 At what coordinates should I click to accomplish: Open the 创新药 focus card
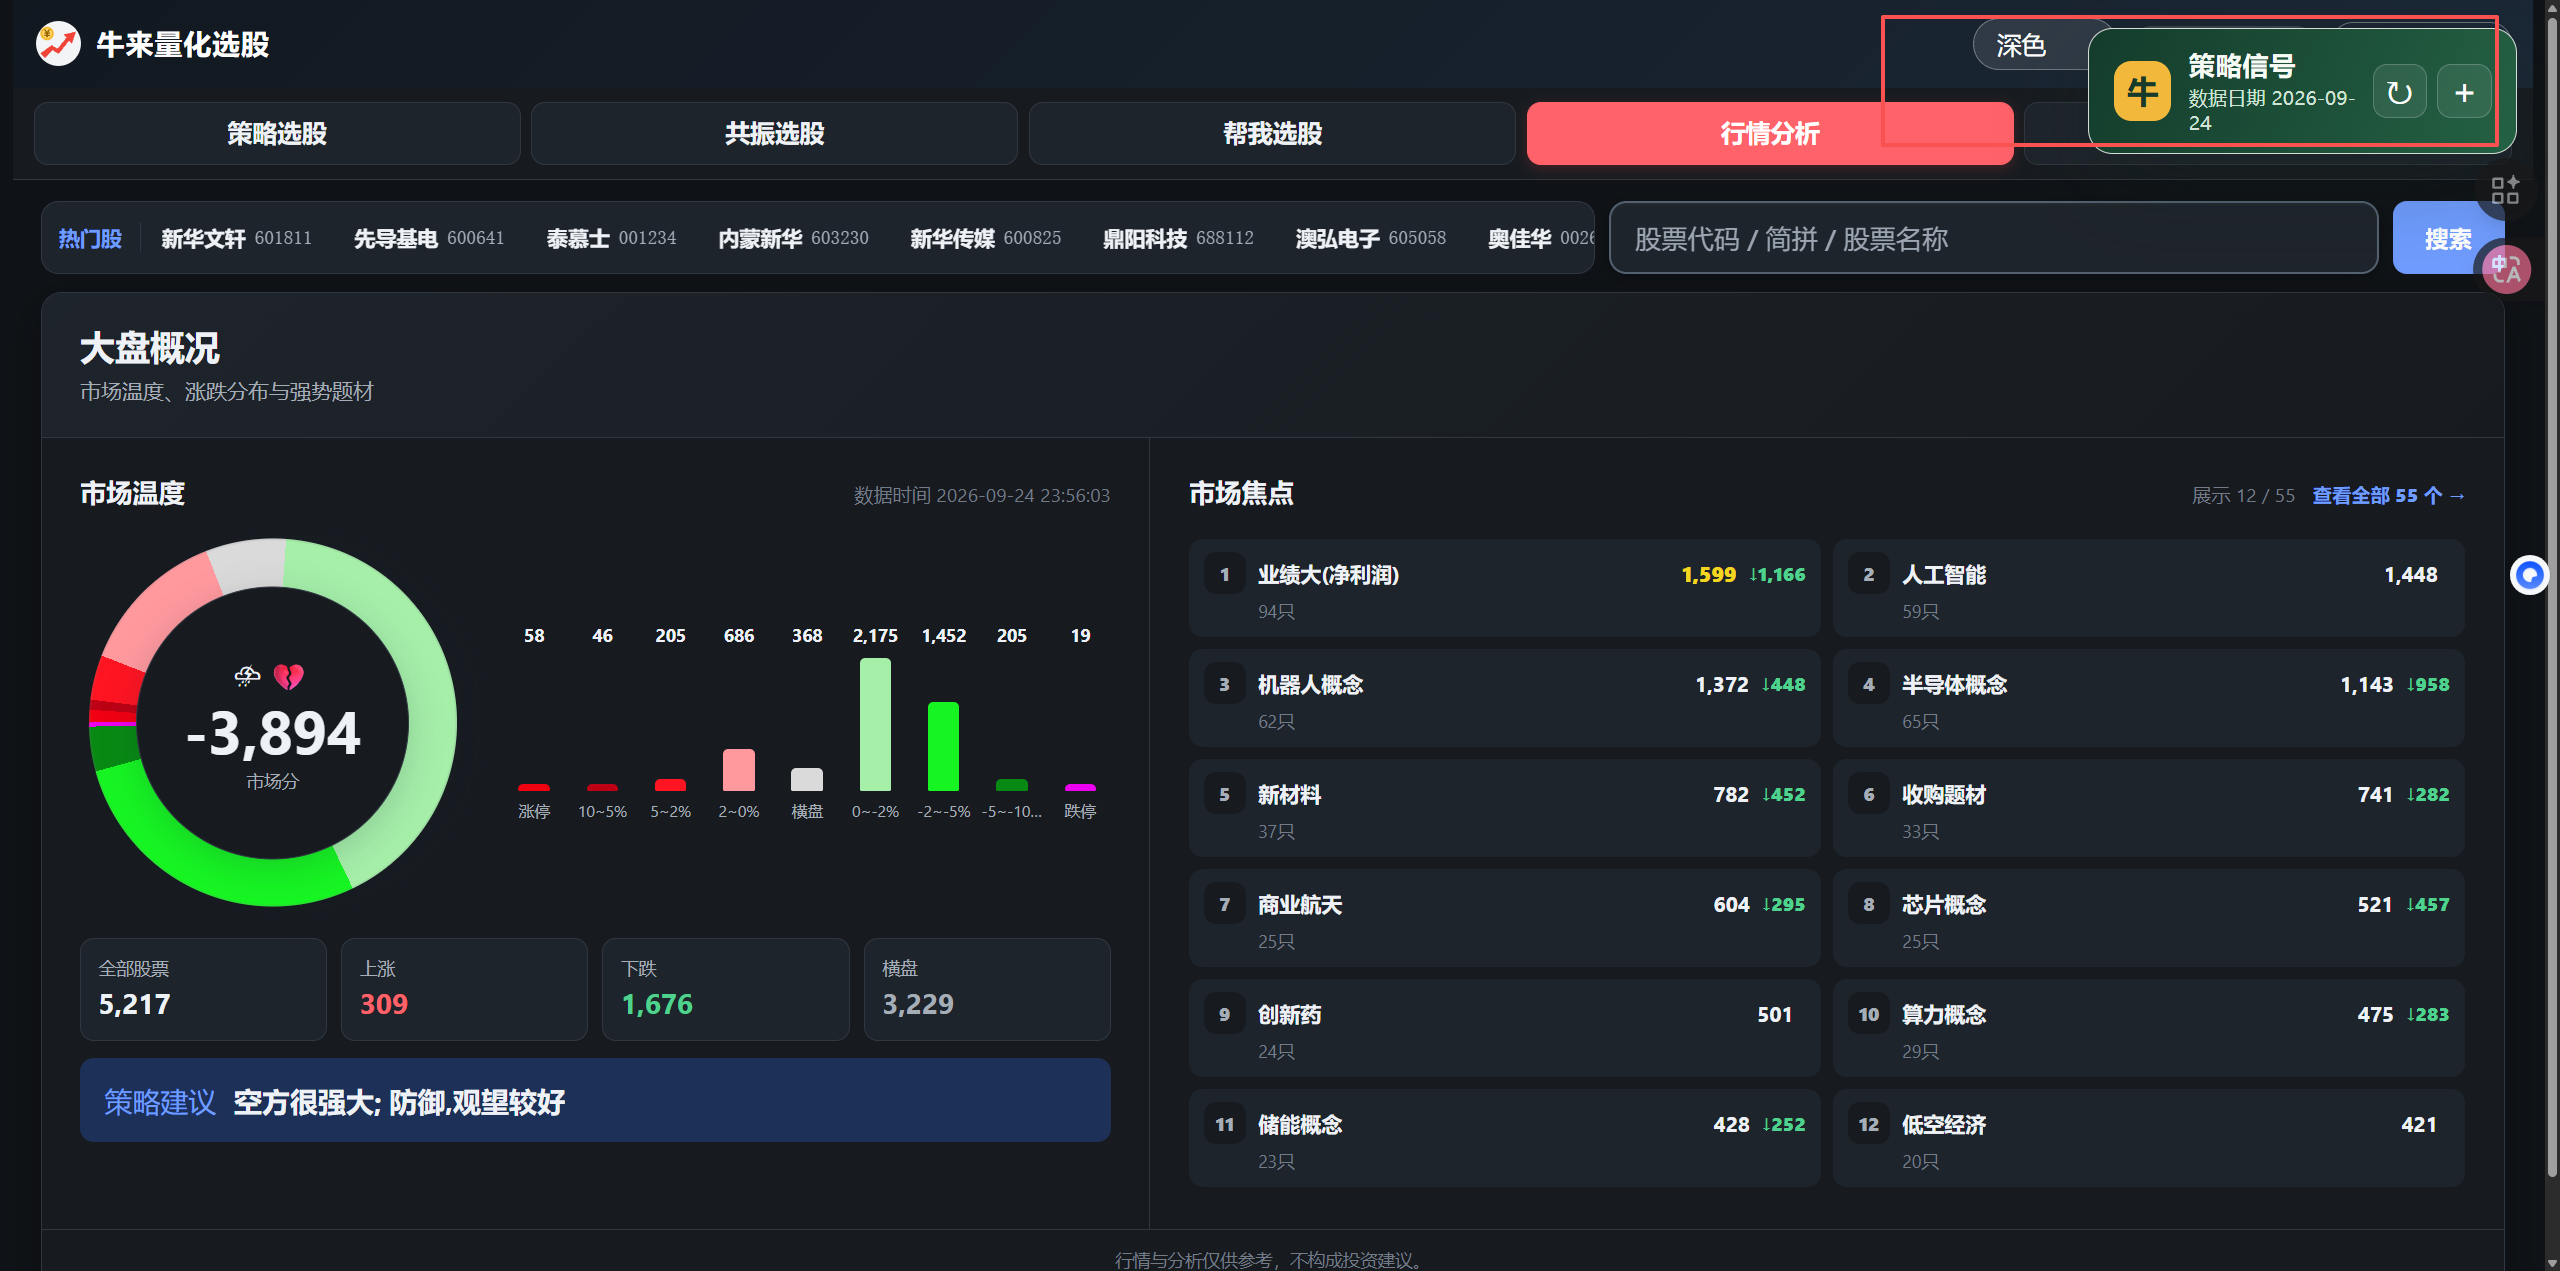1504,1028
